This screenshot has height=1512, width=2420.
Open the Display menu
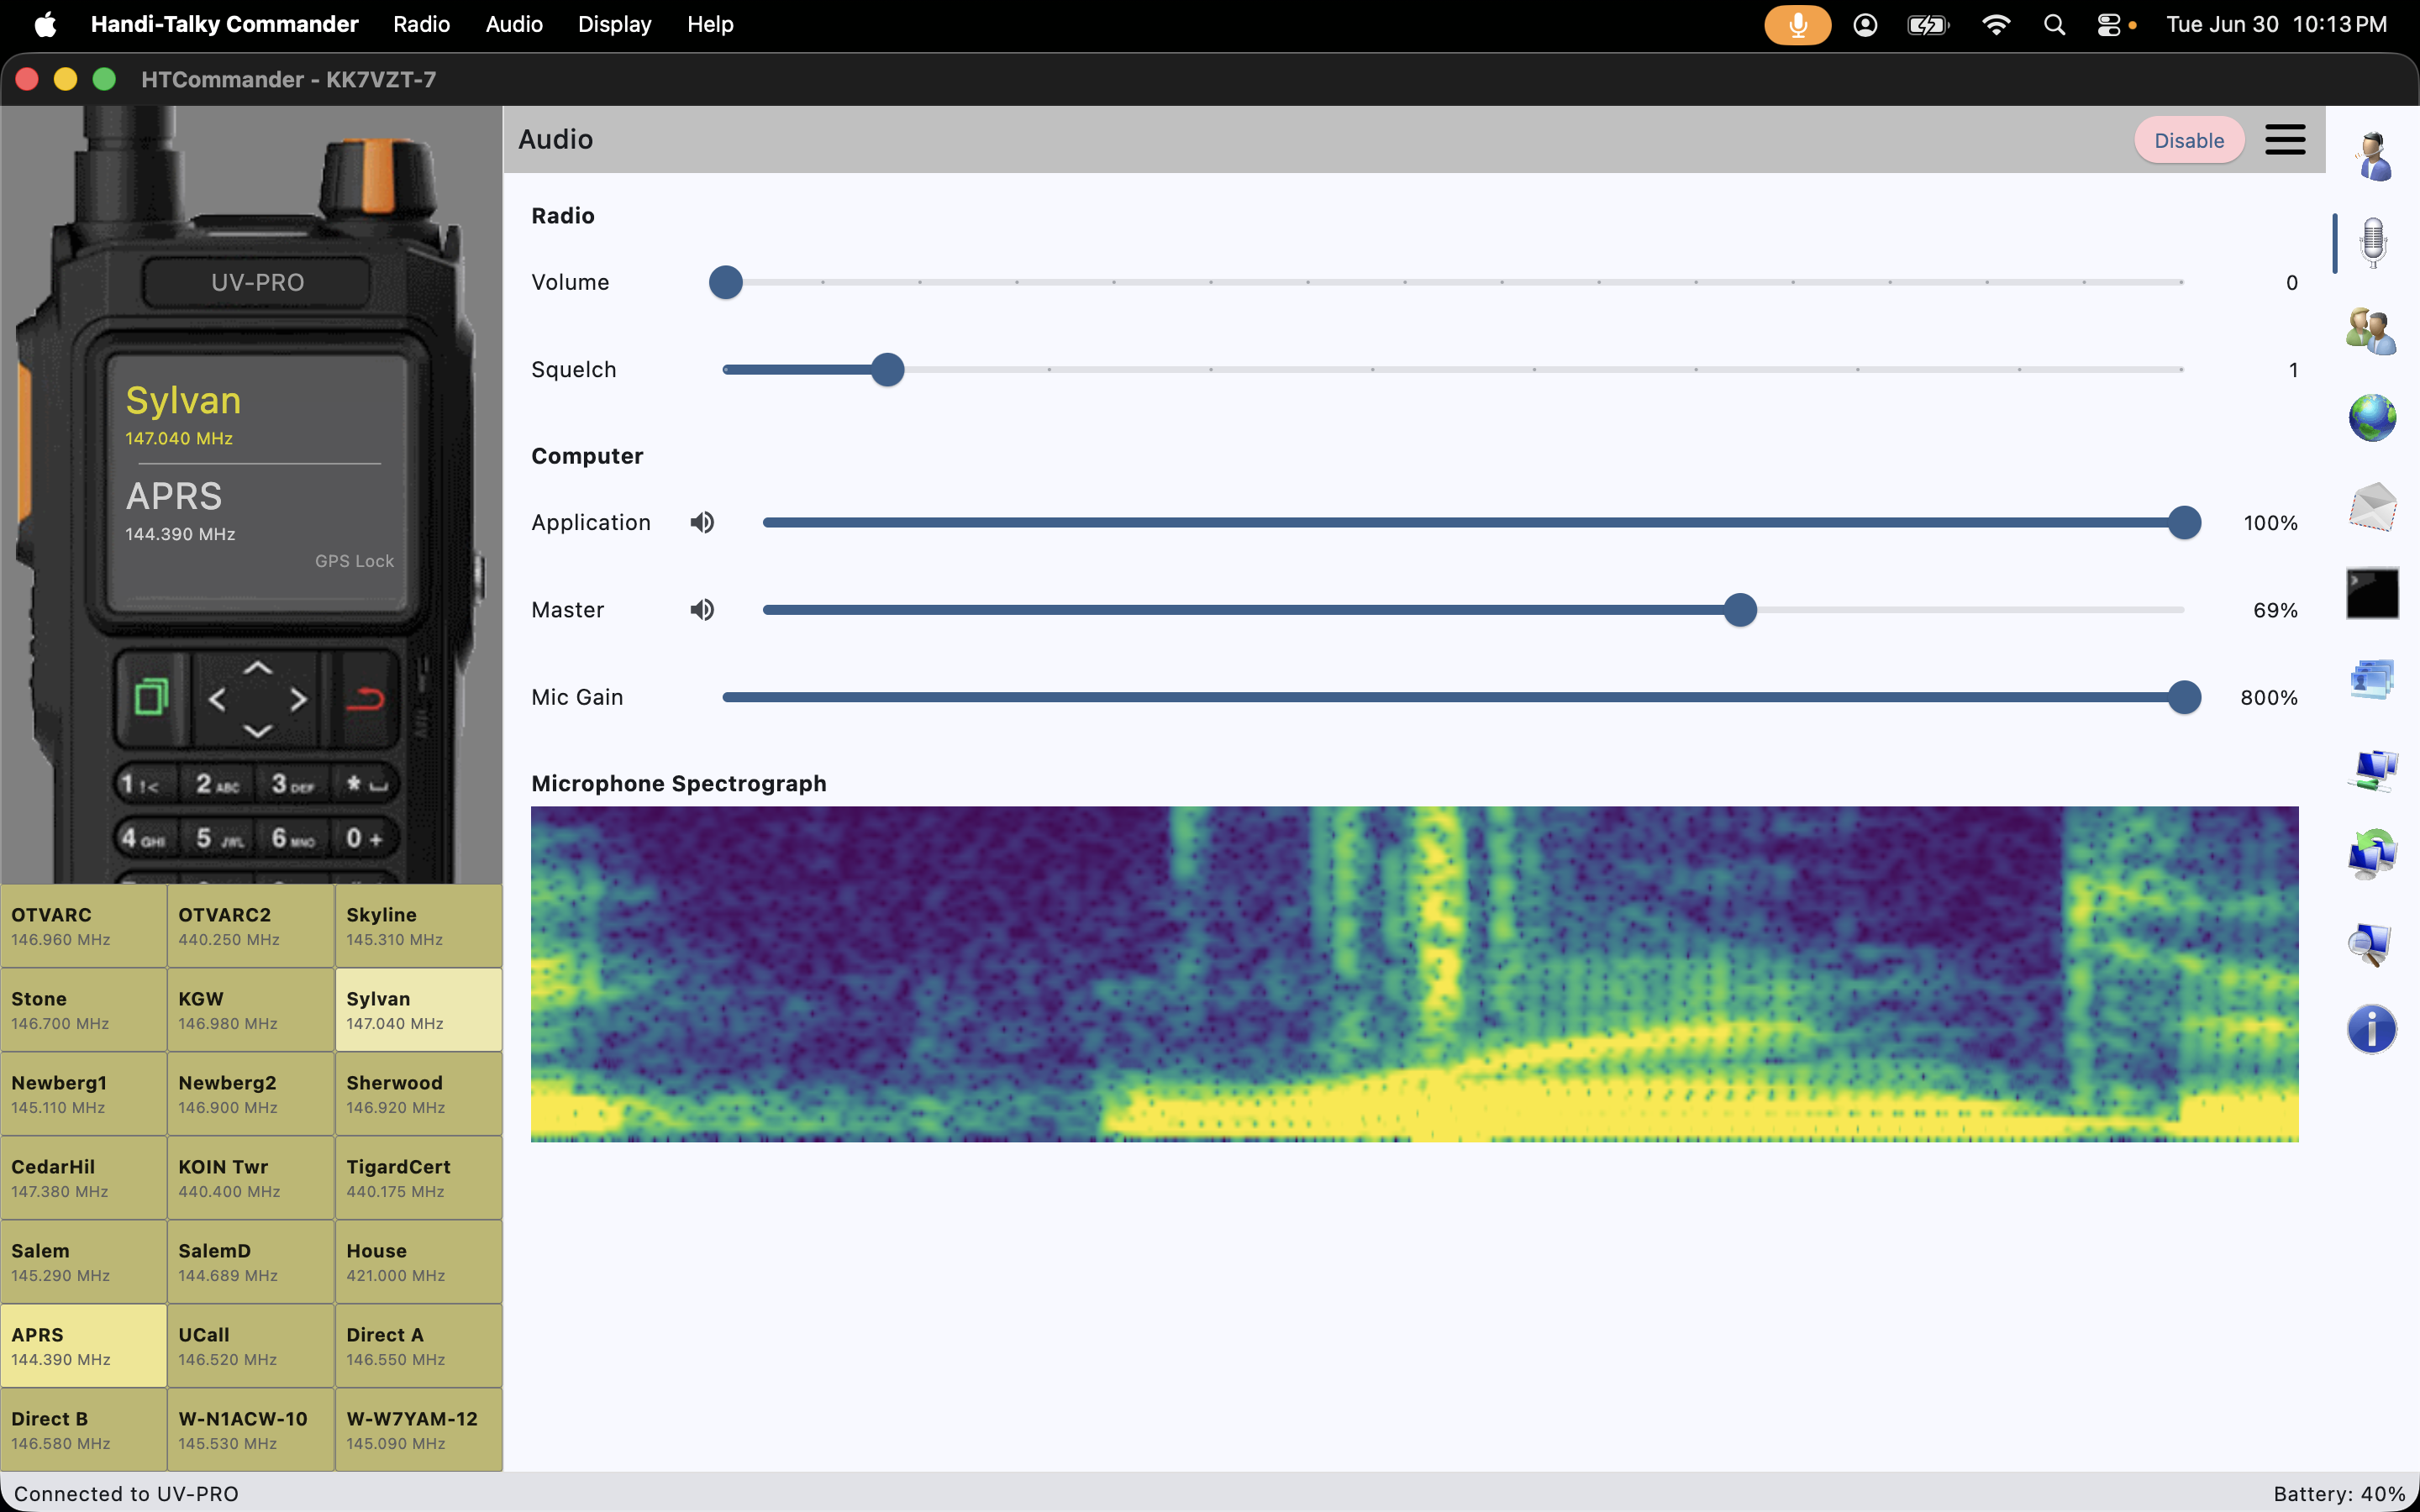click(614, 24)
